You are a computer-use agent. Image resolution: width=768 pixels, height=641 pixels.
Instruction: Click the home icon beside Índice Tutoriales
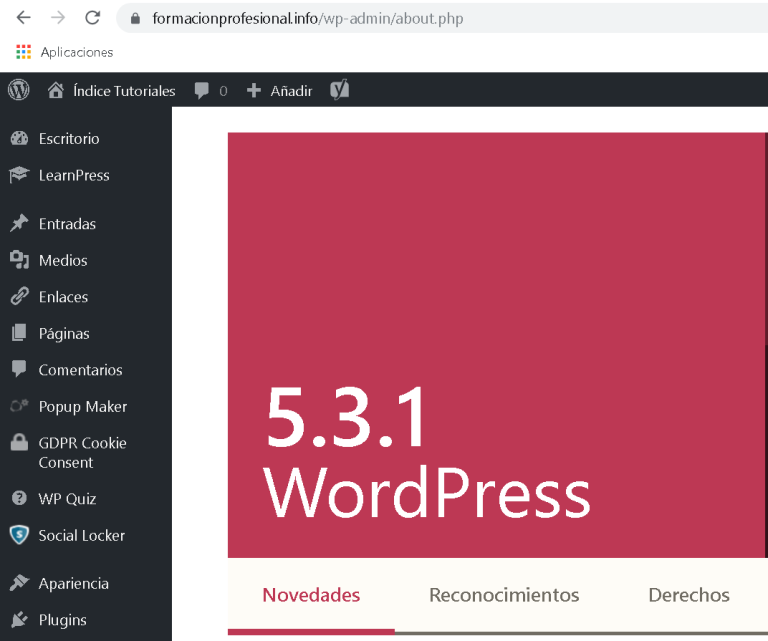coord(56,90)
